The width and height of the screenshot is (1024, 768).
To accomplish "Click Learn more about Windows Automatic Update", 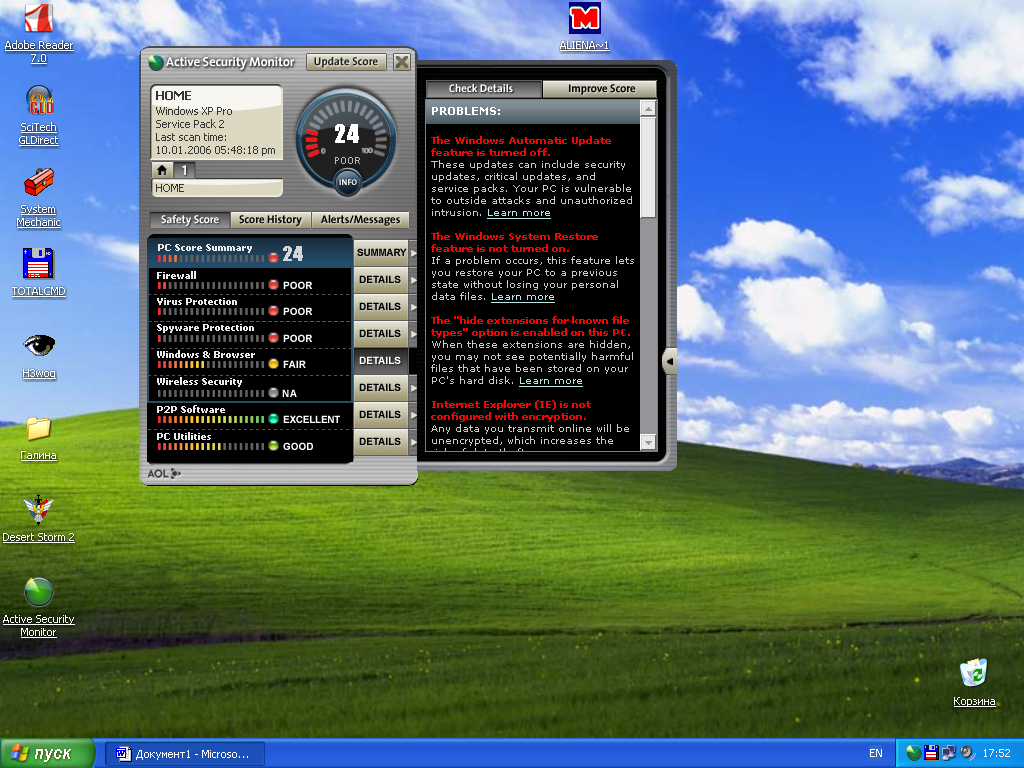I will click(519, 213).
